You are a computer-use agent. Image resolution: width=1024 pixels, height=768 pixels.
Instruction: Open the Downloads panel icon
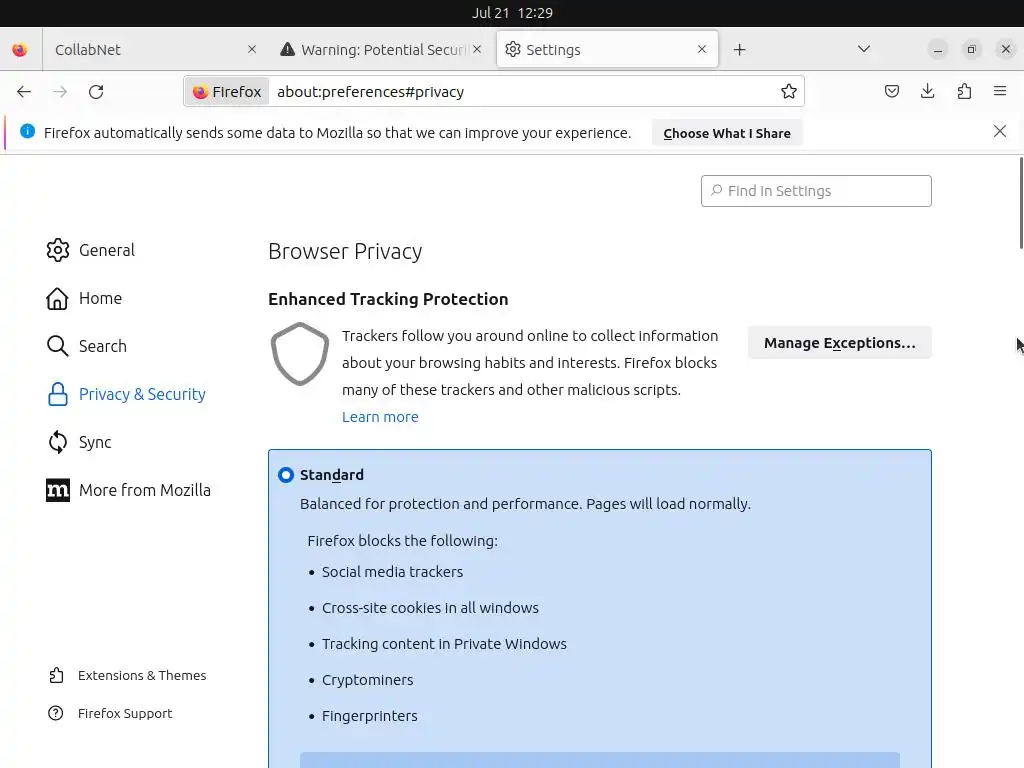[928, 92]
